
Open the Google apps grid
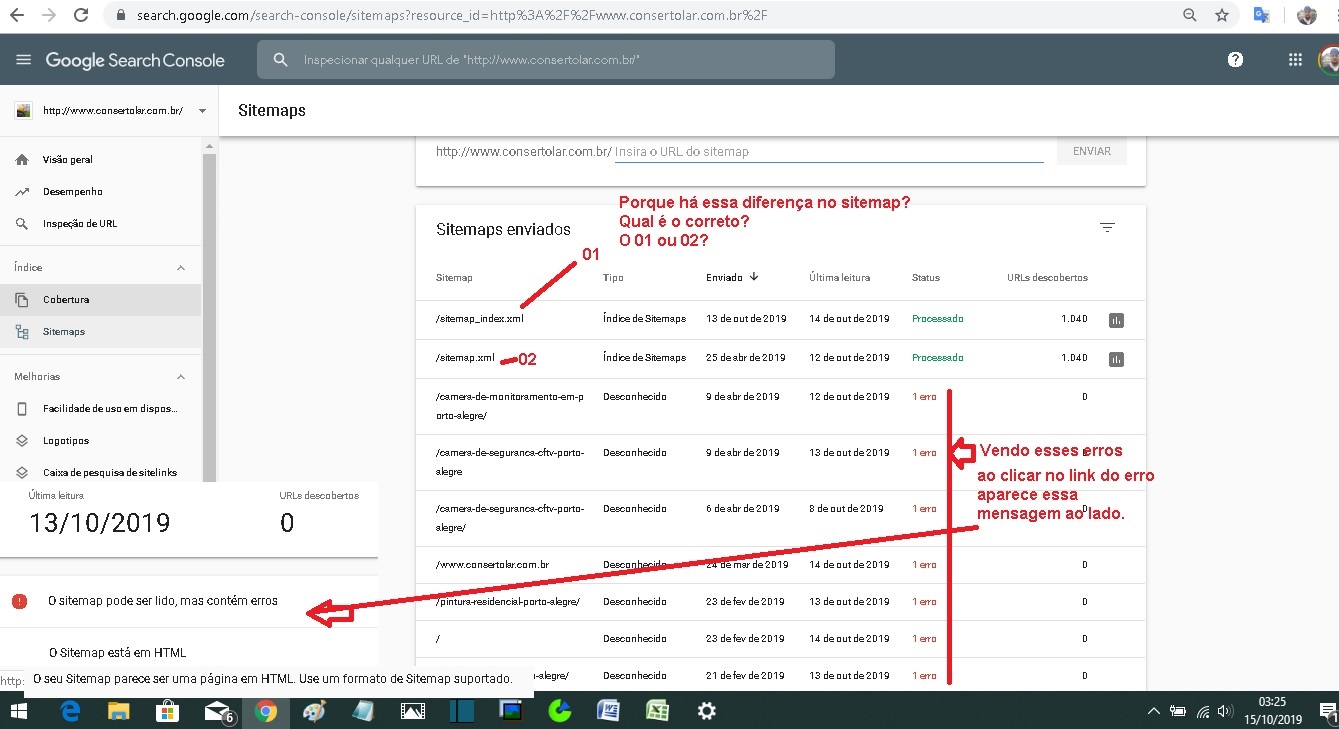pos(1295,60)
